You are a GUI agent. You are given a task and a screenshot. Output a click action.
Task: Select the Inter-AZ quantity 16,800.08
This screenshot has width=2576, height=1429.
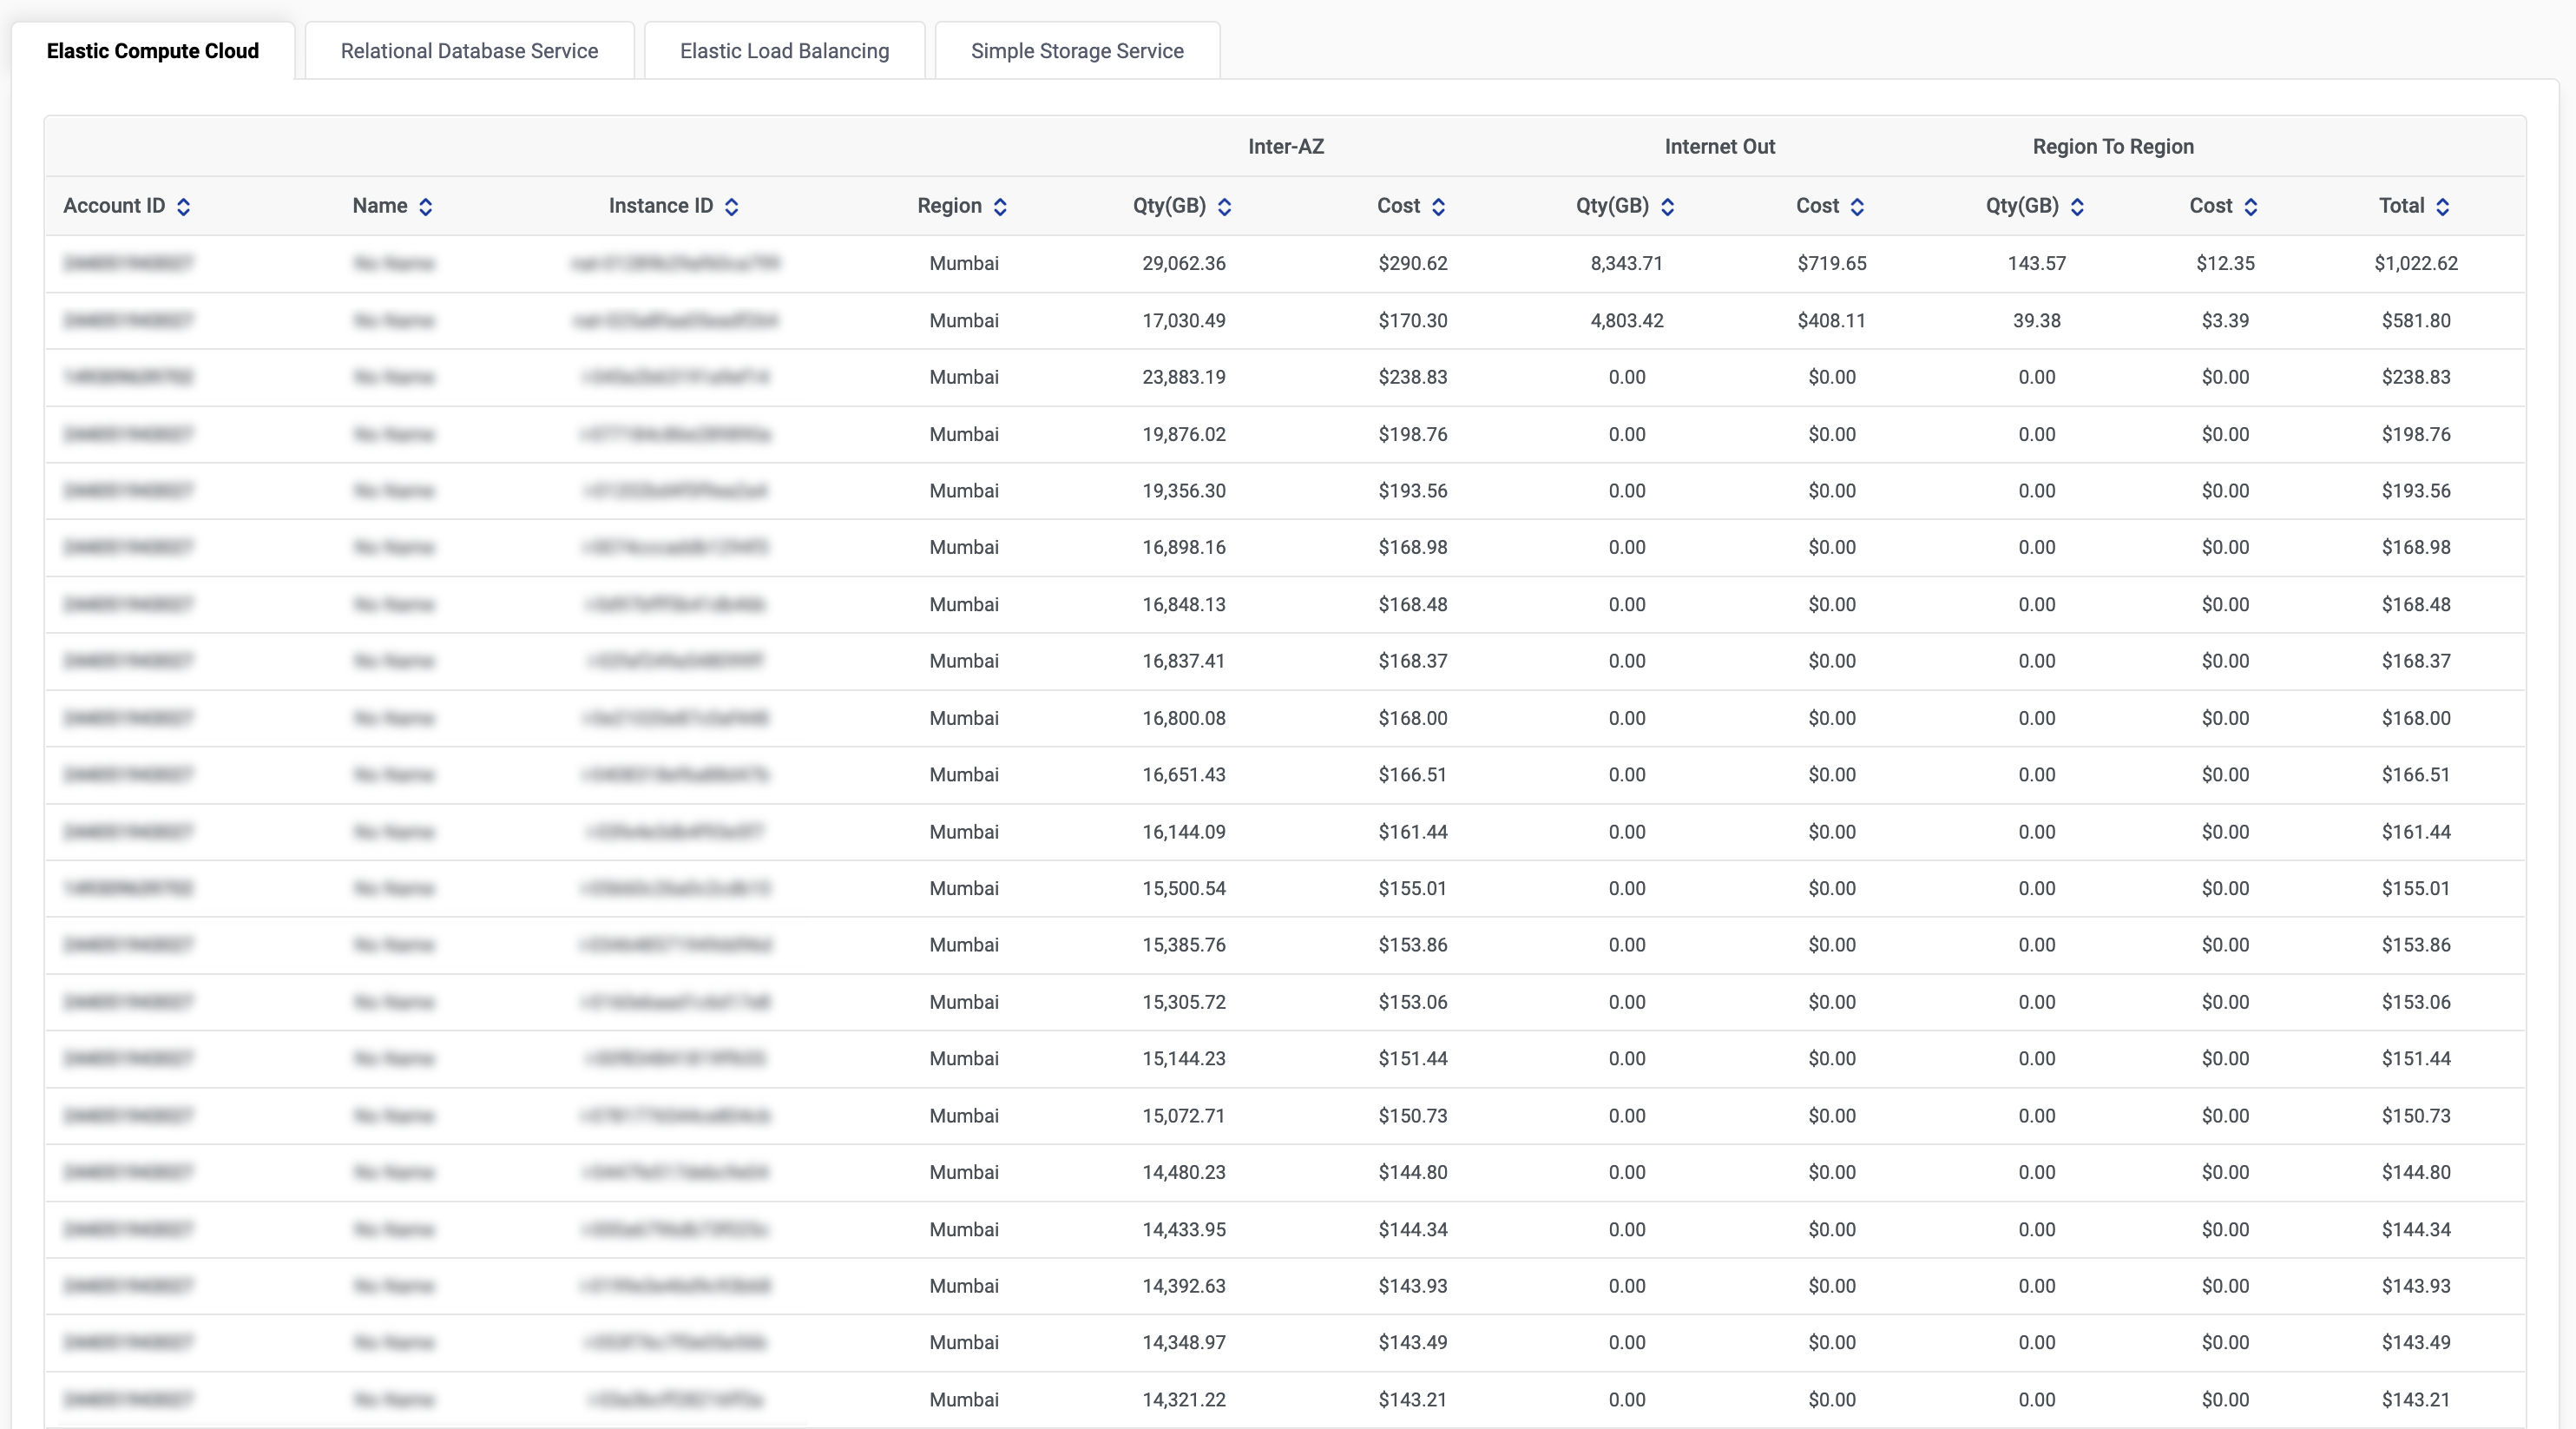1184,718
